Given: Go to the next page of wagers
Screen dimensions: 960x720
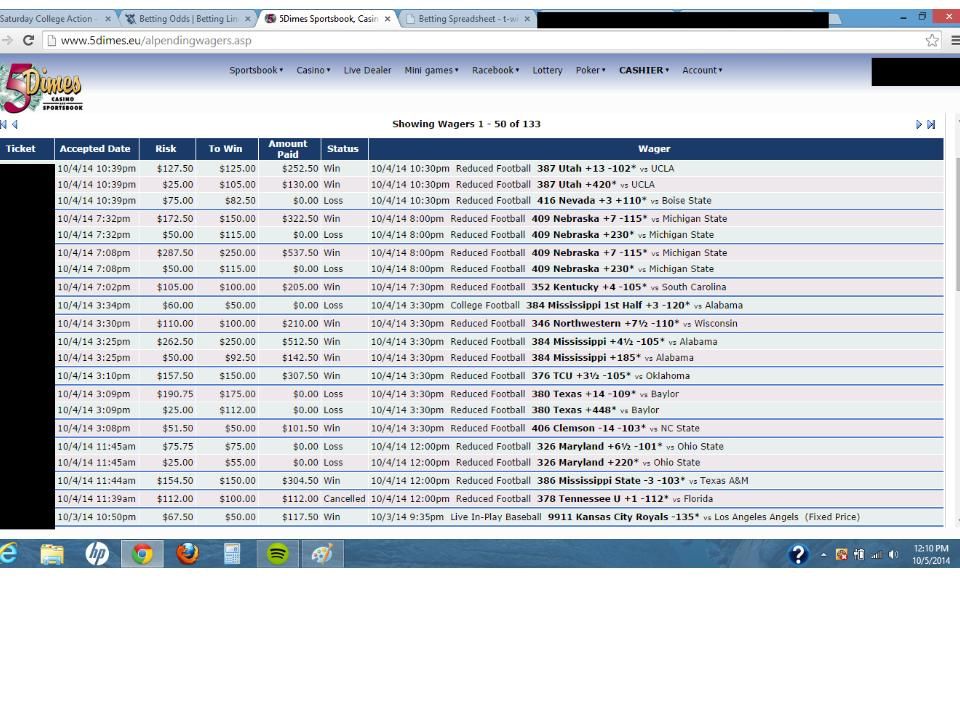Looking at the screenshot, I should click(x=918, y=124).
